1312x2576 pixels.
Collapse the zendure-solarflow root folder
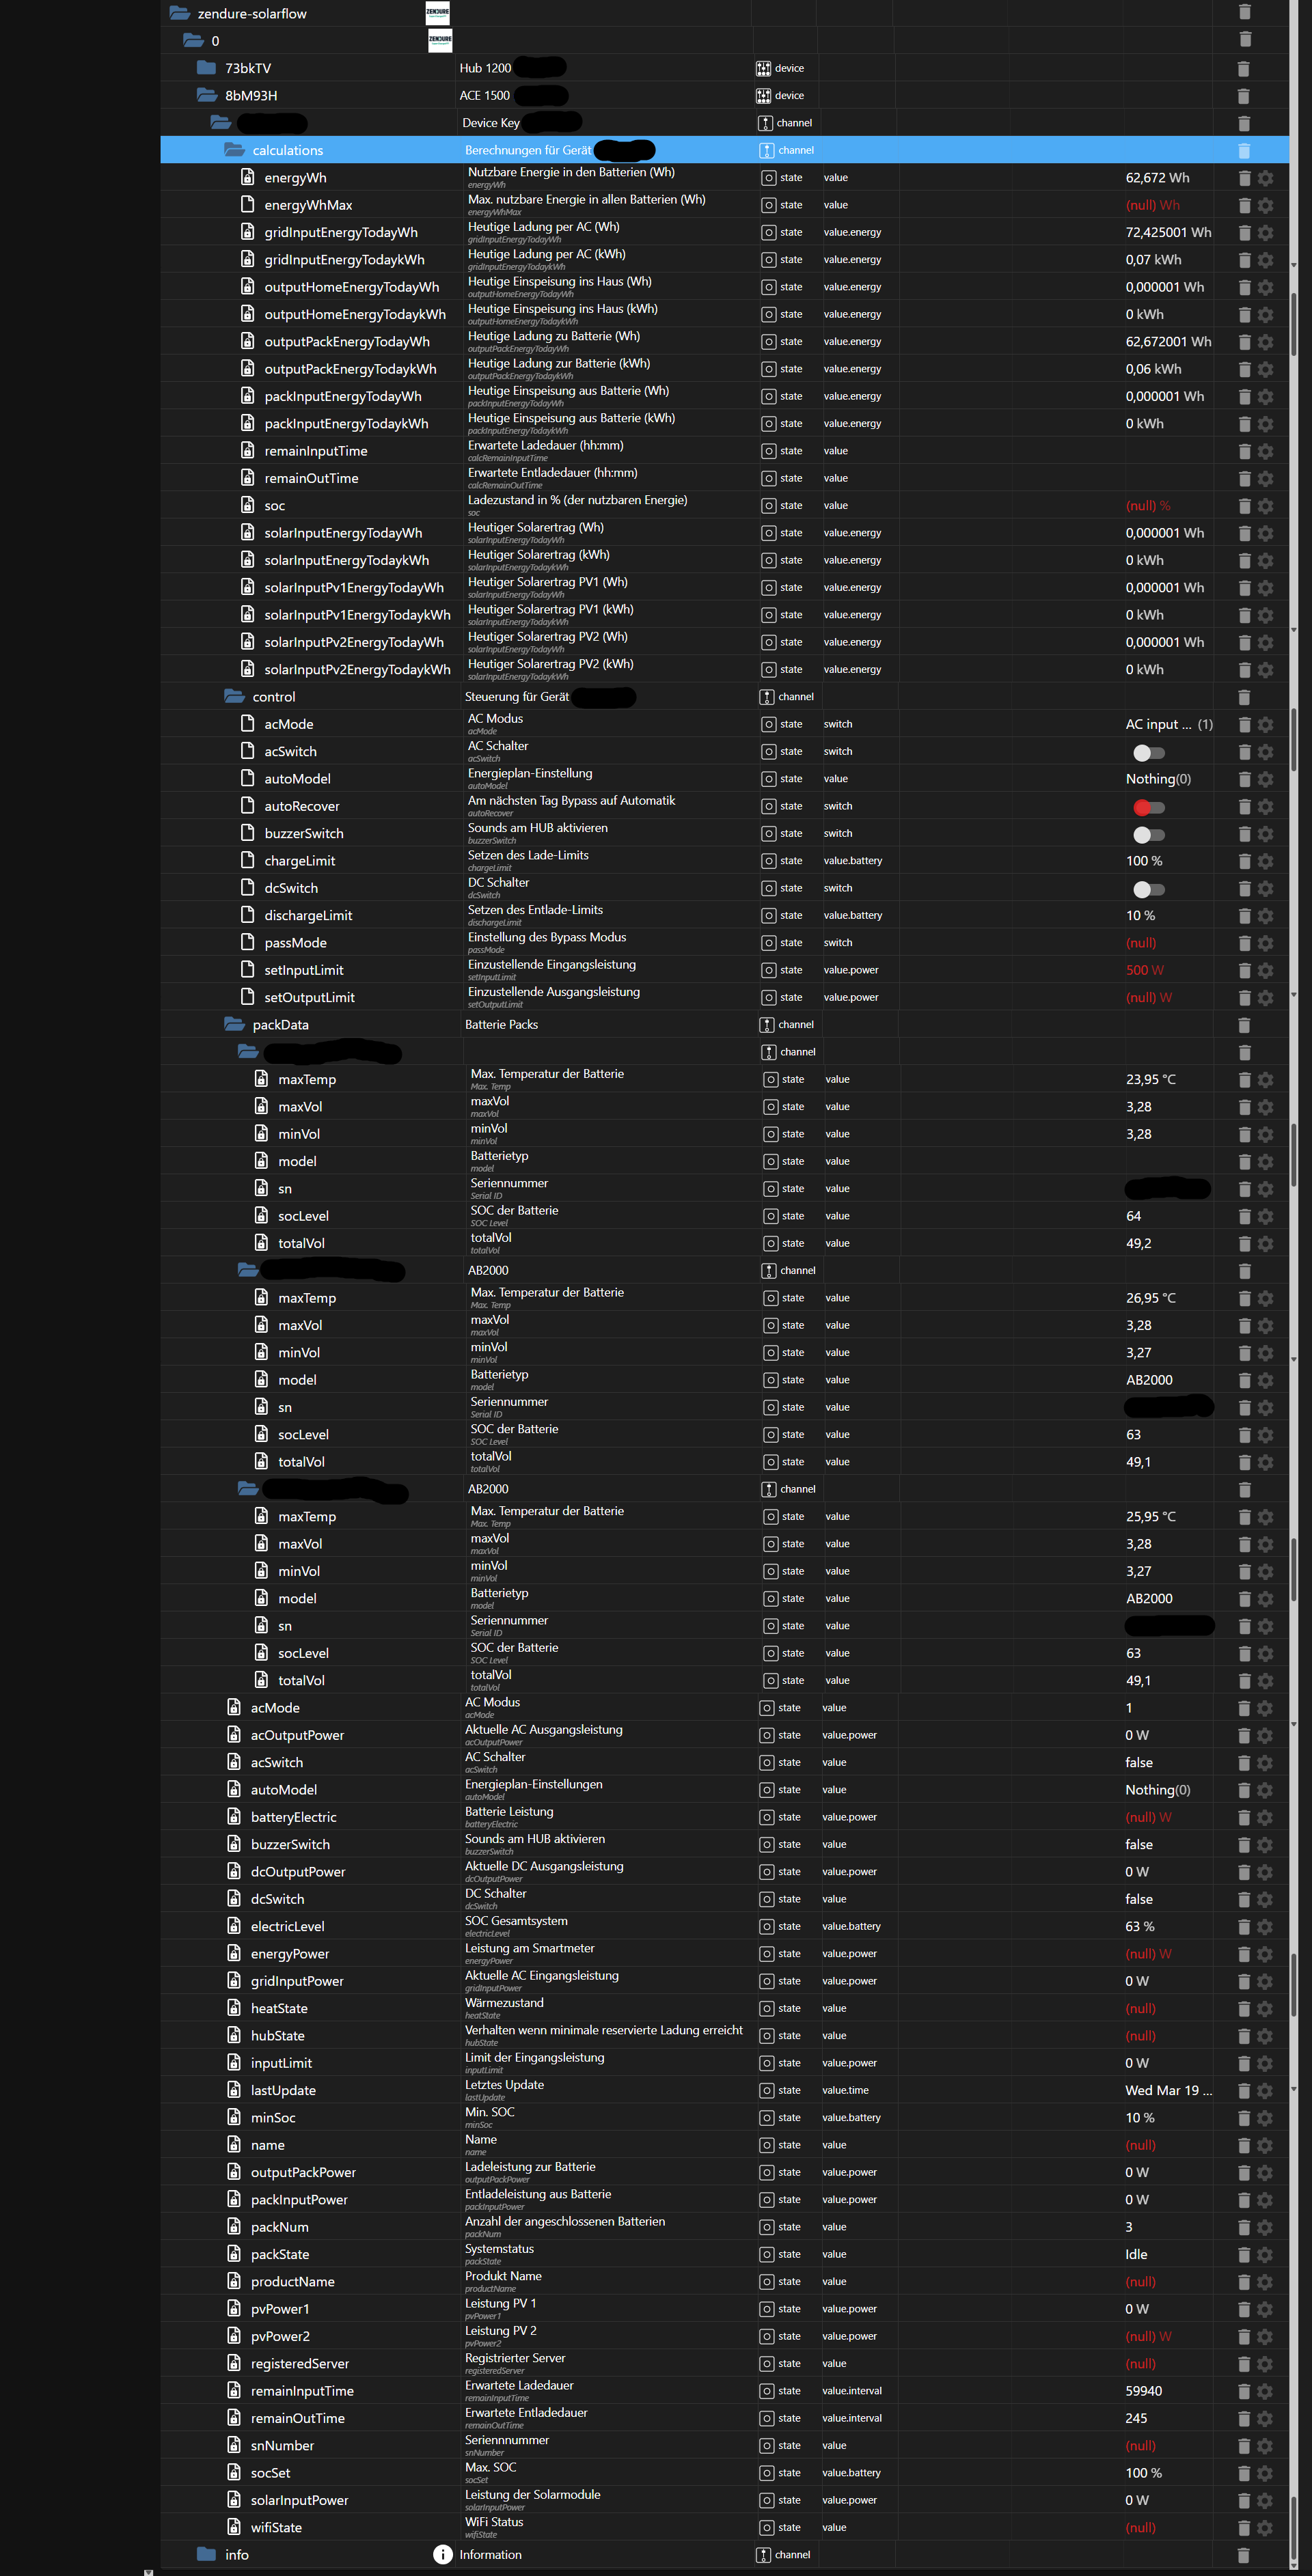coord(180,13)
